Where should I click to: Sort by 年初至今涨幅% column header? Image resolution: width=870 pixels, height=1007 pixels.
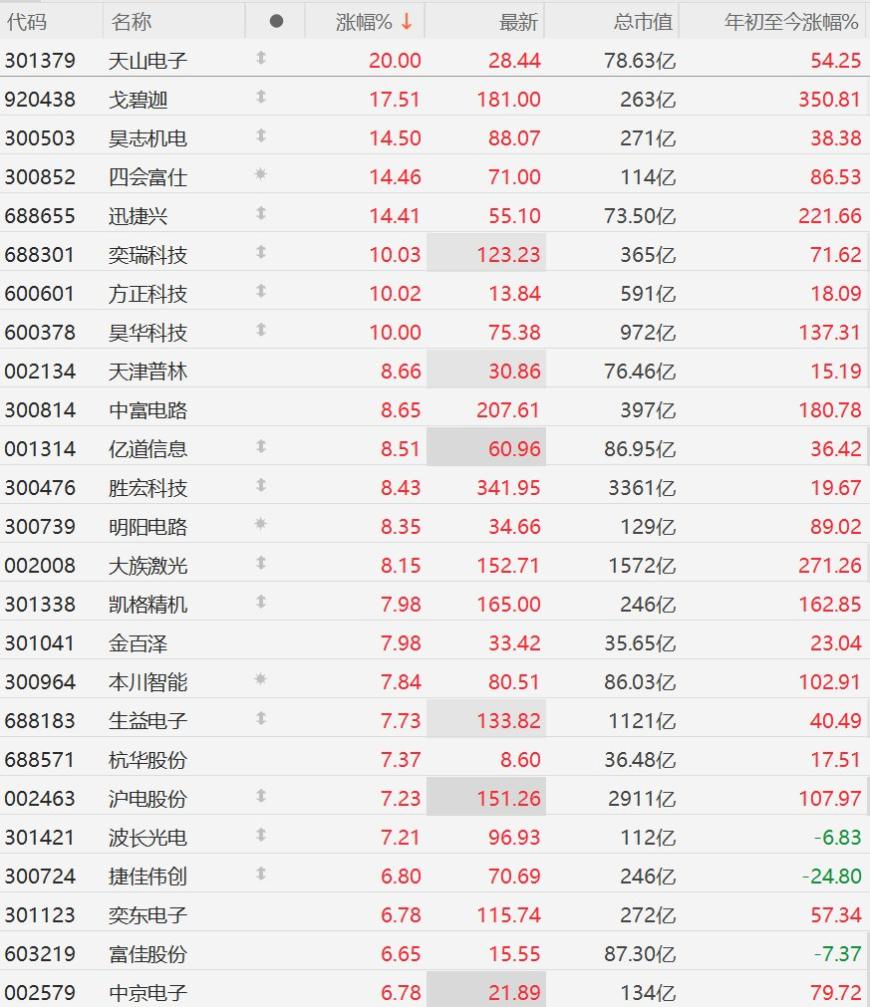point(791,22)
